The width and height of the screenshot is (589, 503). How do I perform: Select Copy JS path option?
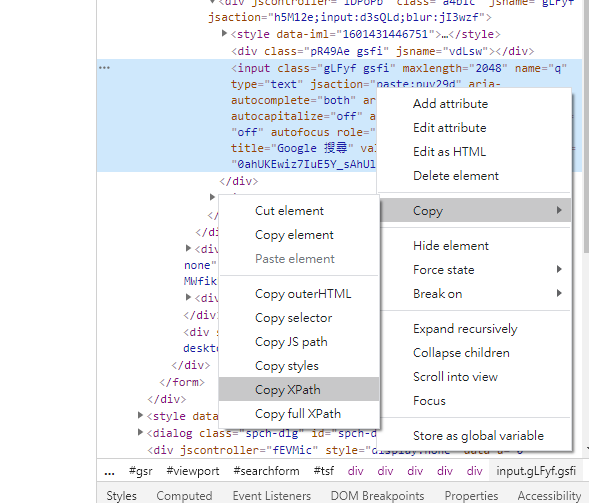pyautogui.click(x=299, y=342)
